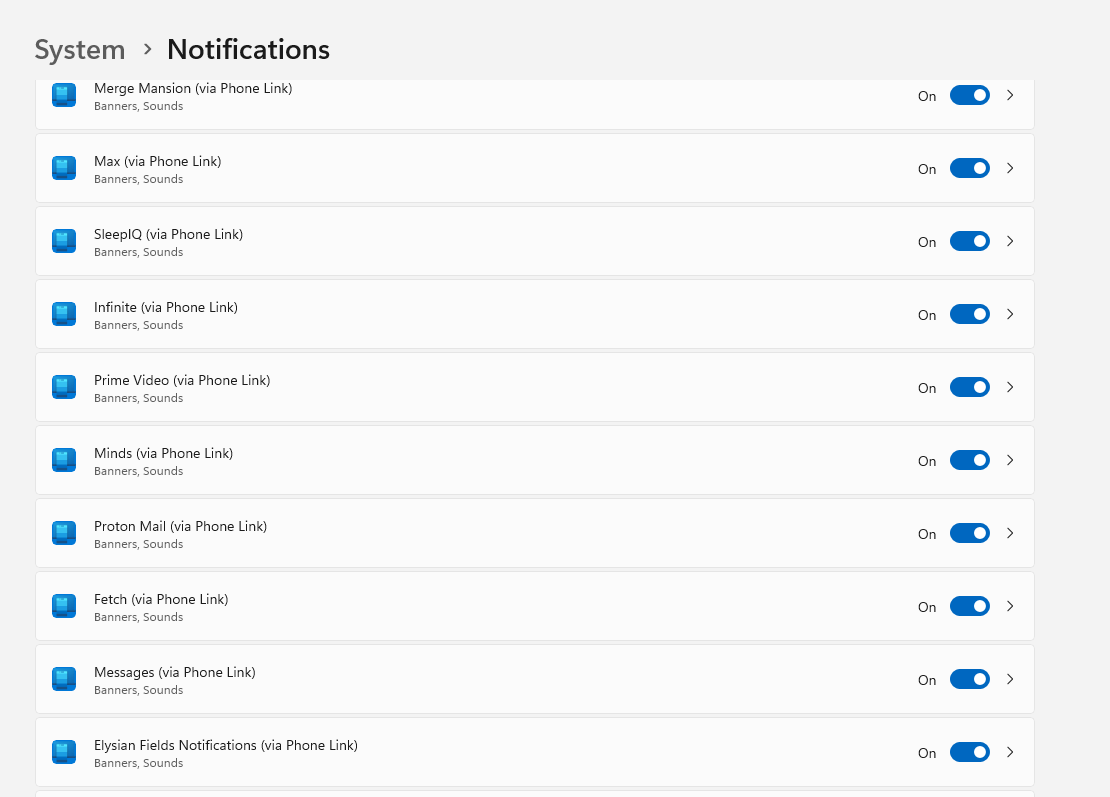This screenshot has width=1110, height=797.
Task: Expand Messages row chevron
Action: [1010, 678]
